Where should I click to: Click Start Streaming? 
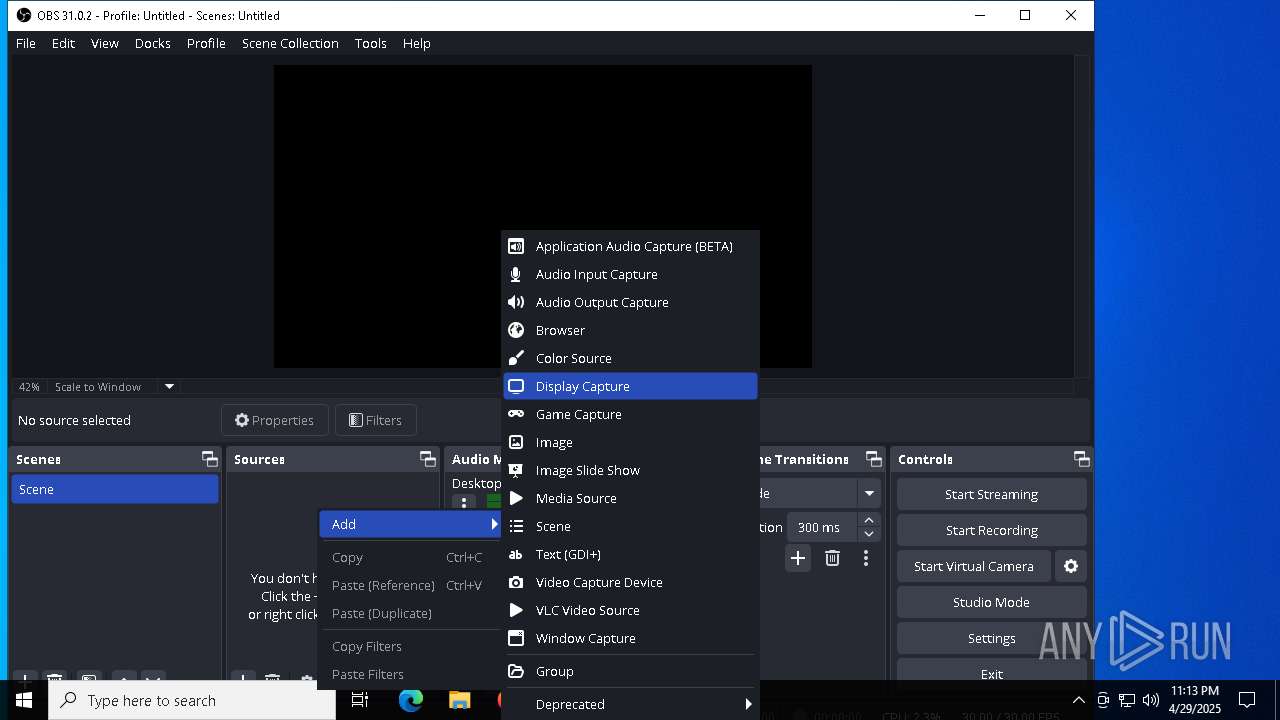coord(991,494)
